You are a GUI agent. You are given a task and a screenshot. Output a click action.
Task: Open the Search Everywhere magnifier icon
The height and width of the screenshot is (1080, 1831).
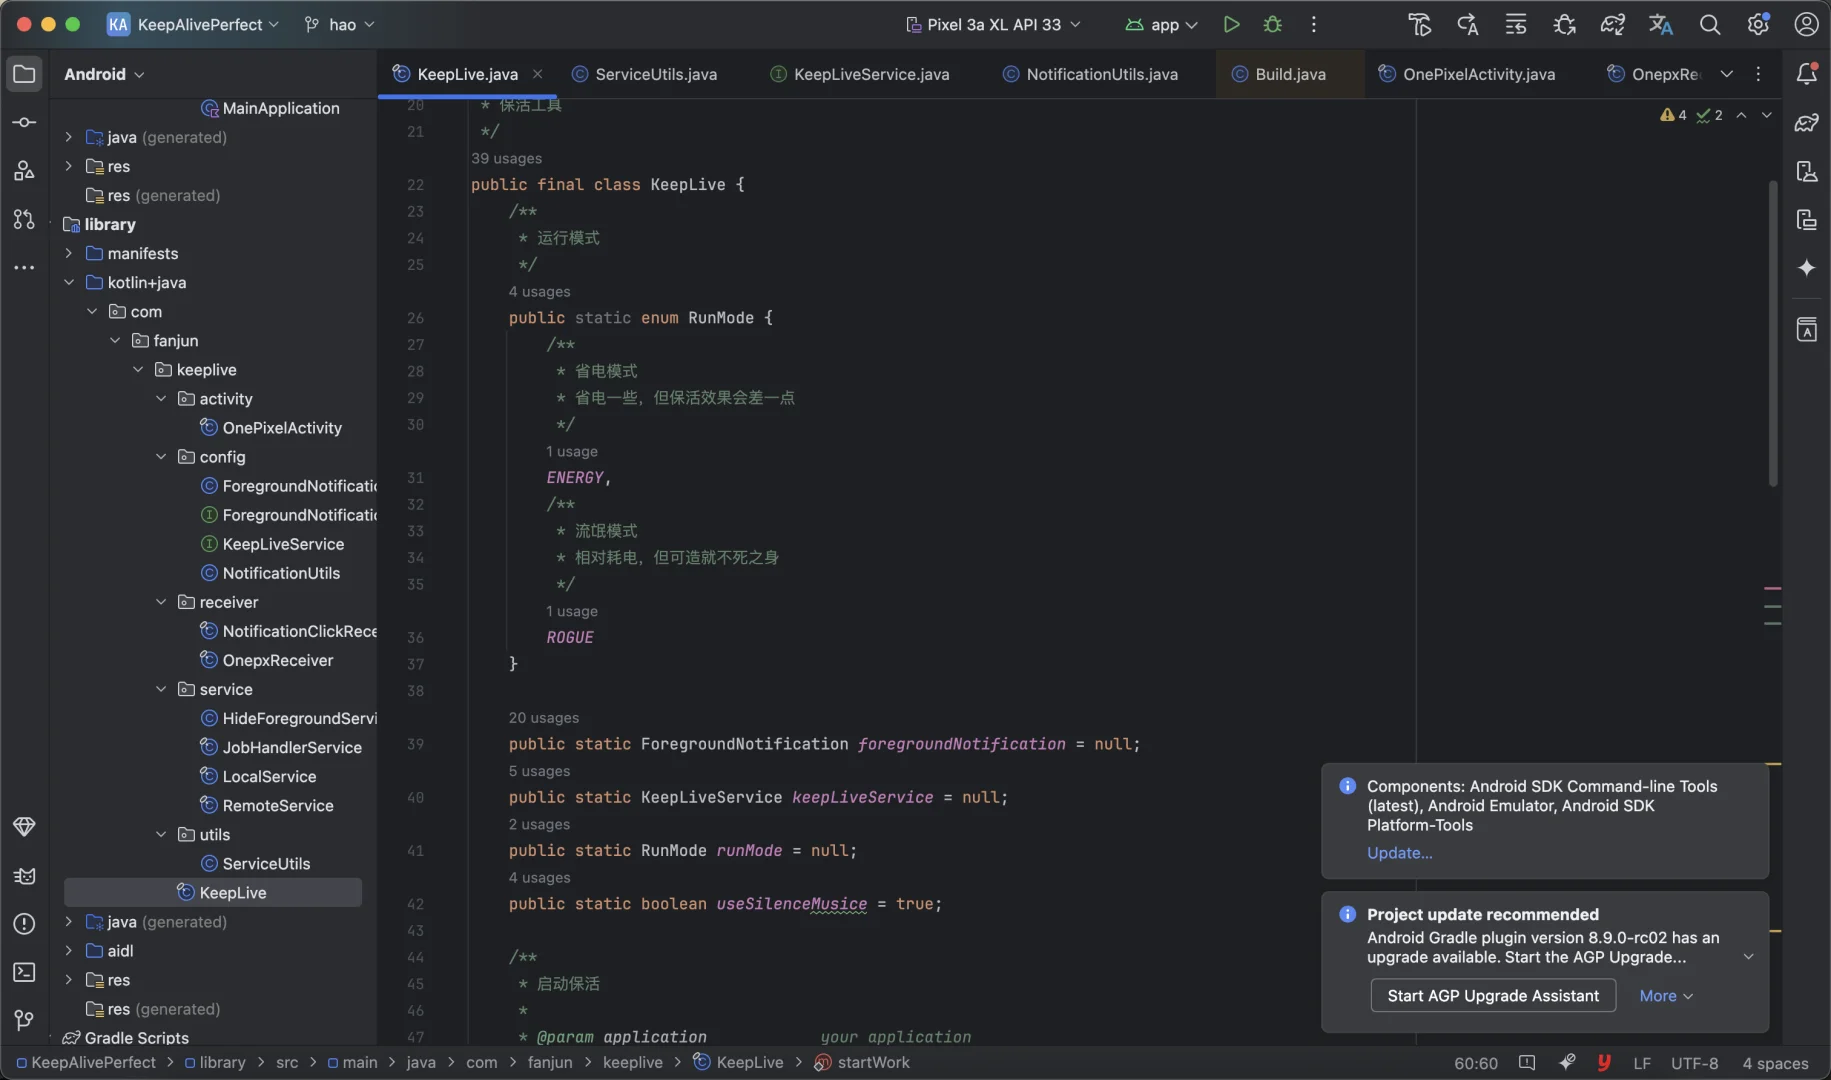tap(1709, 24)
